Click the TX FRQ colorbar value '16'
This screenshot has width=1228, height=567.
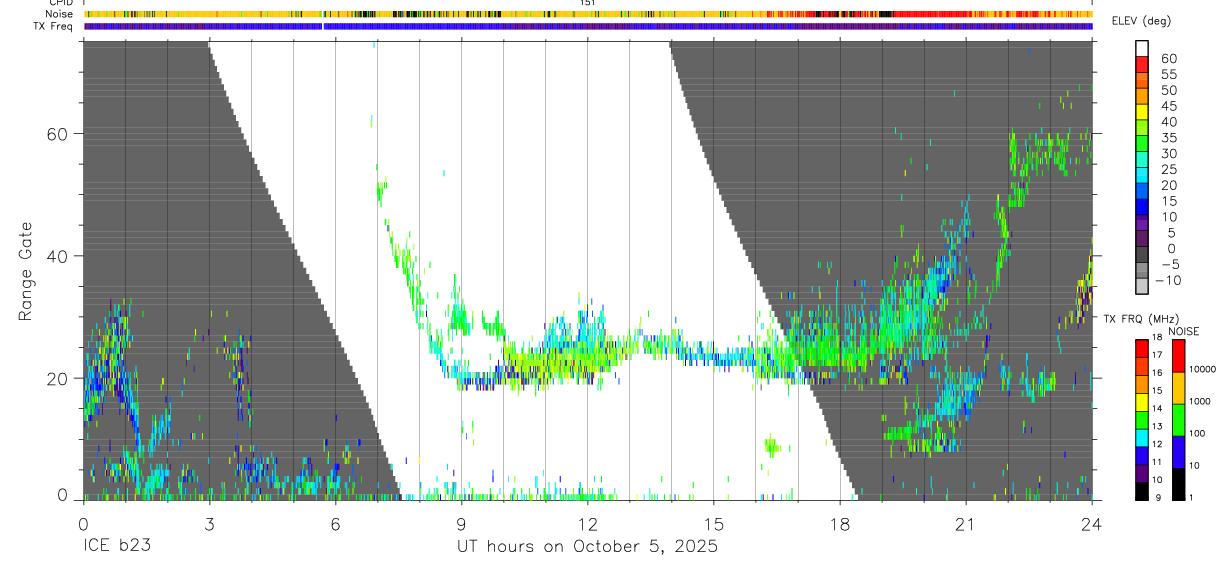[x=1156, y=372]
